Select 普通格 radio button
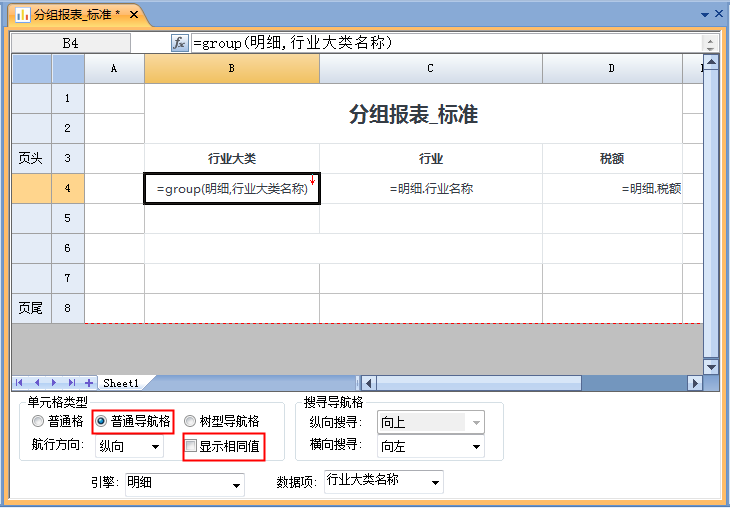 [39, 422]
